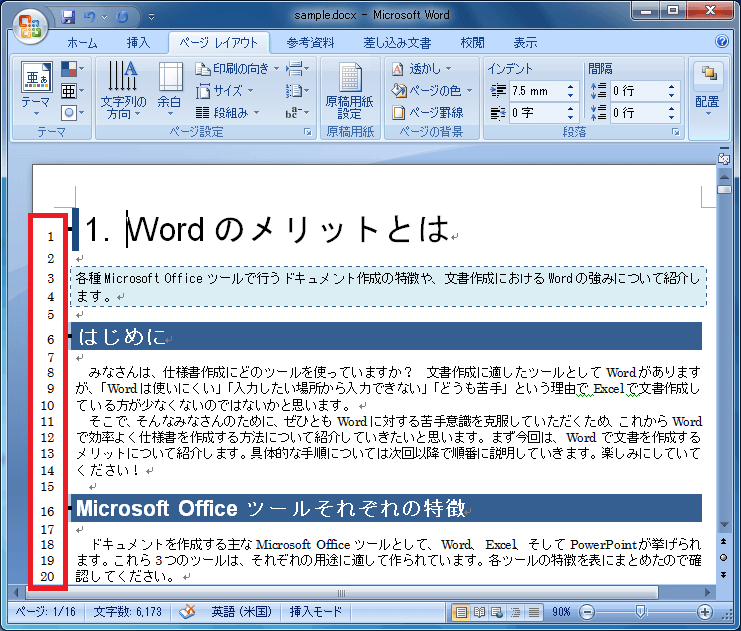Open the 余白 margins menu

(x=170, y=90)
